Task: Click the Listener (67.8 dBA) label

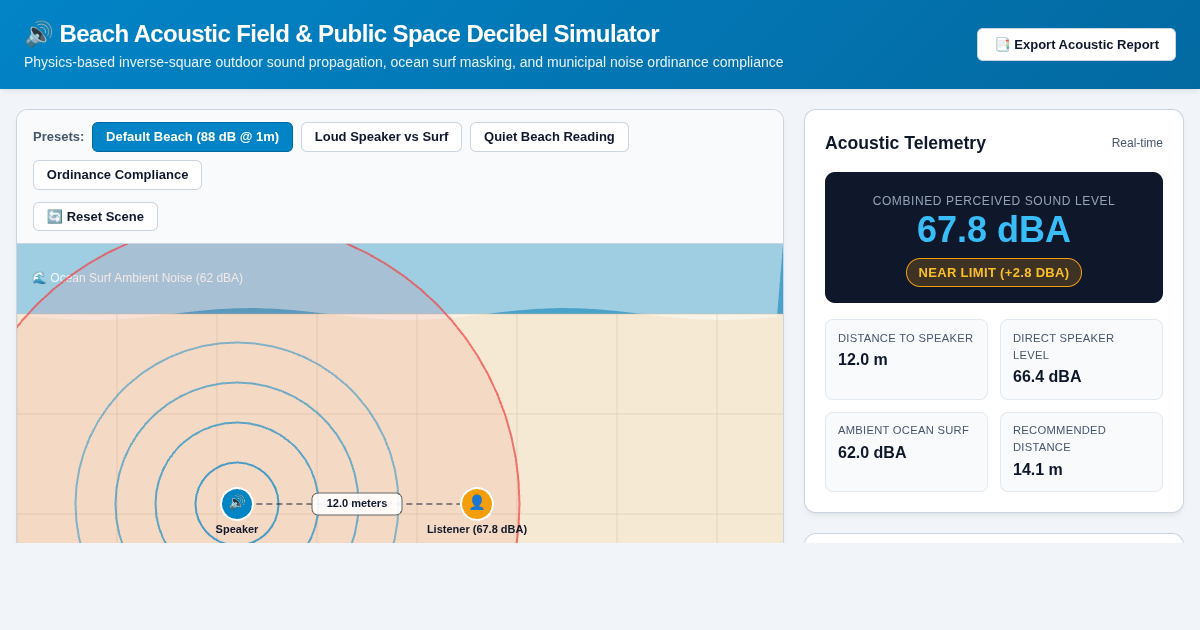Action: point(477,529)
